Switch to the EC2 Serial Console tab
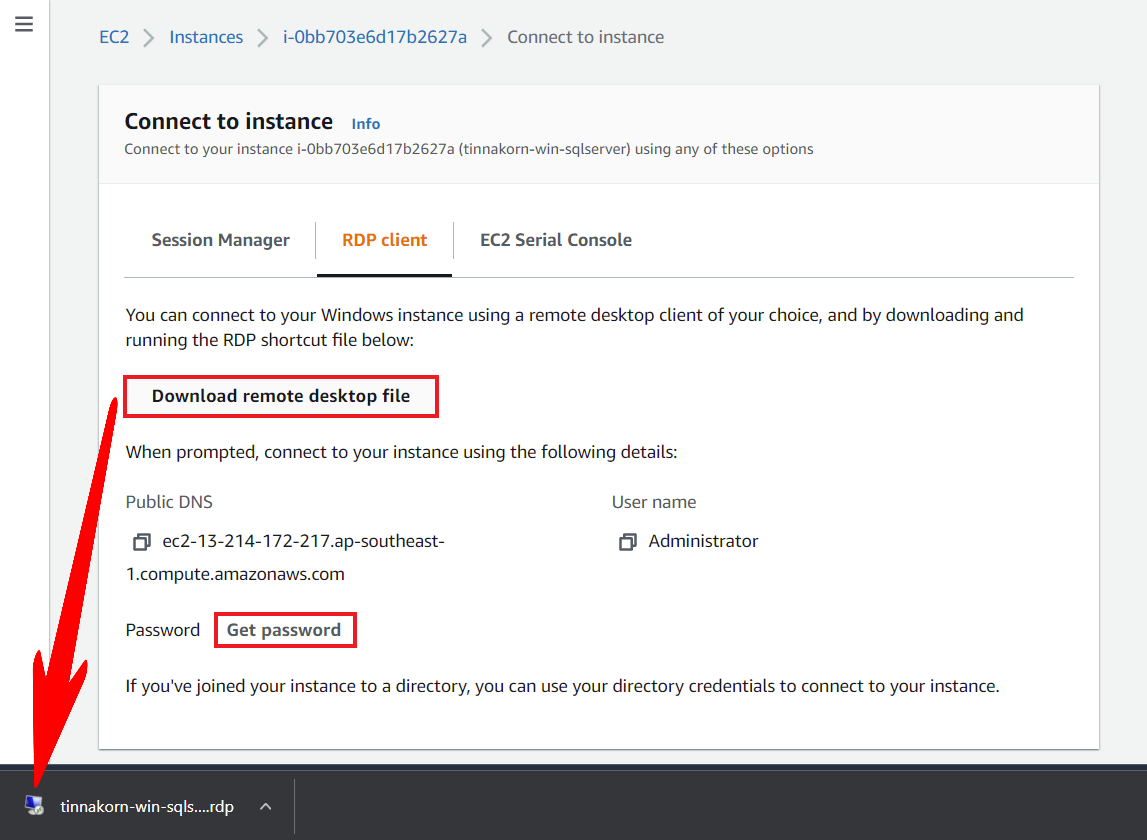 point(555,240)
